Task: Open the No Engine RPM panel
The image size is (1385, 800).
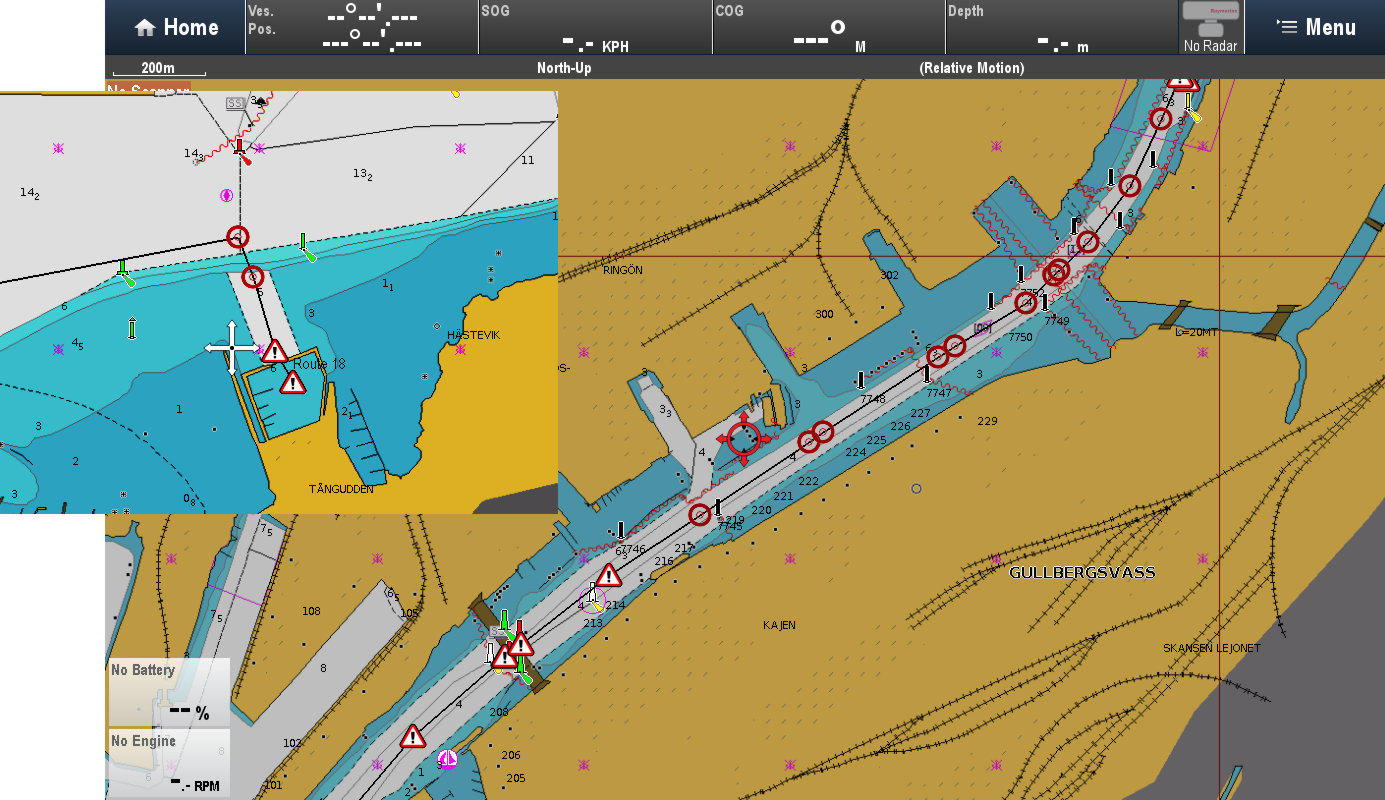Action: [x=169, y=762]
